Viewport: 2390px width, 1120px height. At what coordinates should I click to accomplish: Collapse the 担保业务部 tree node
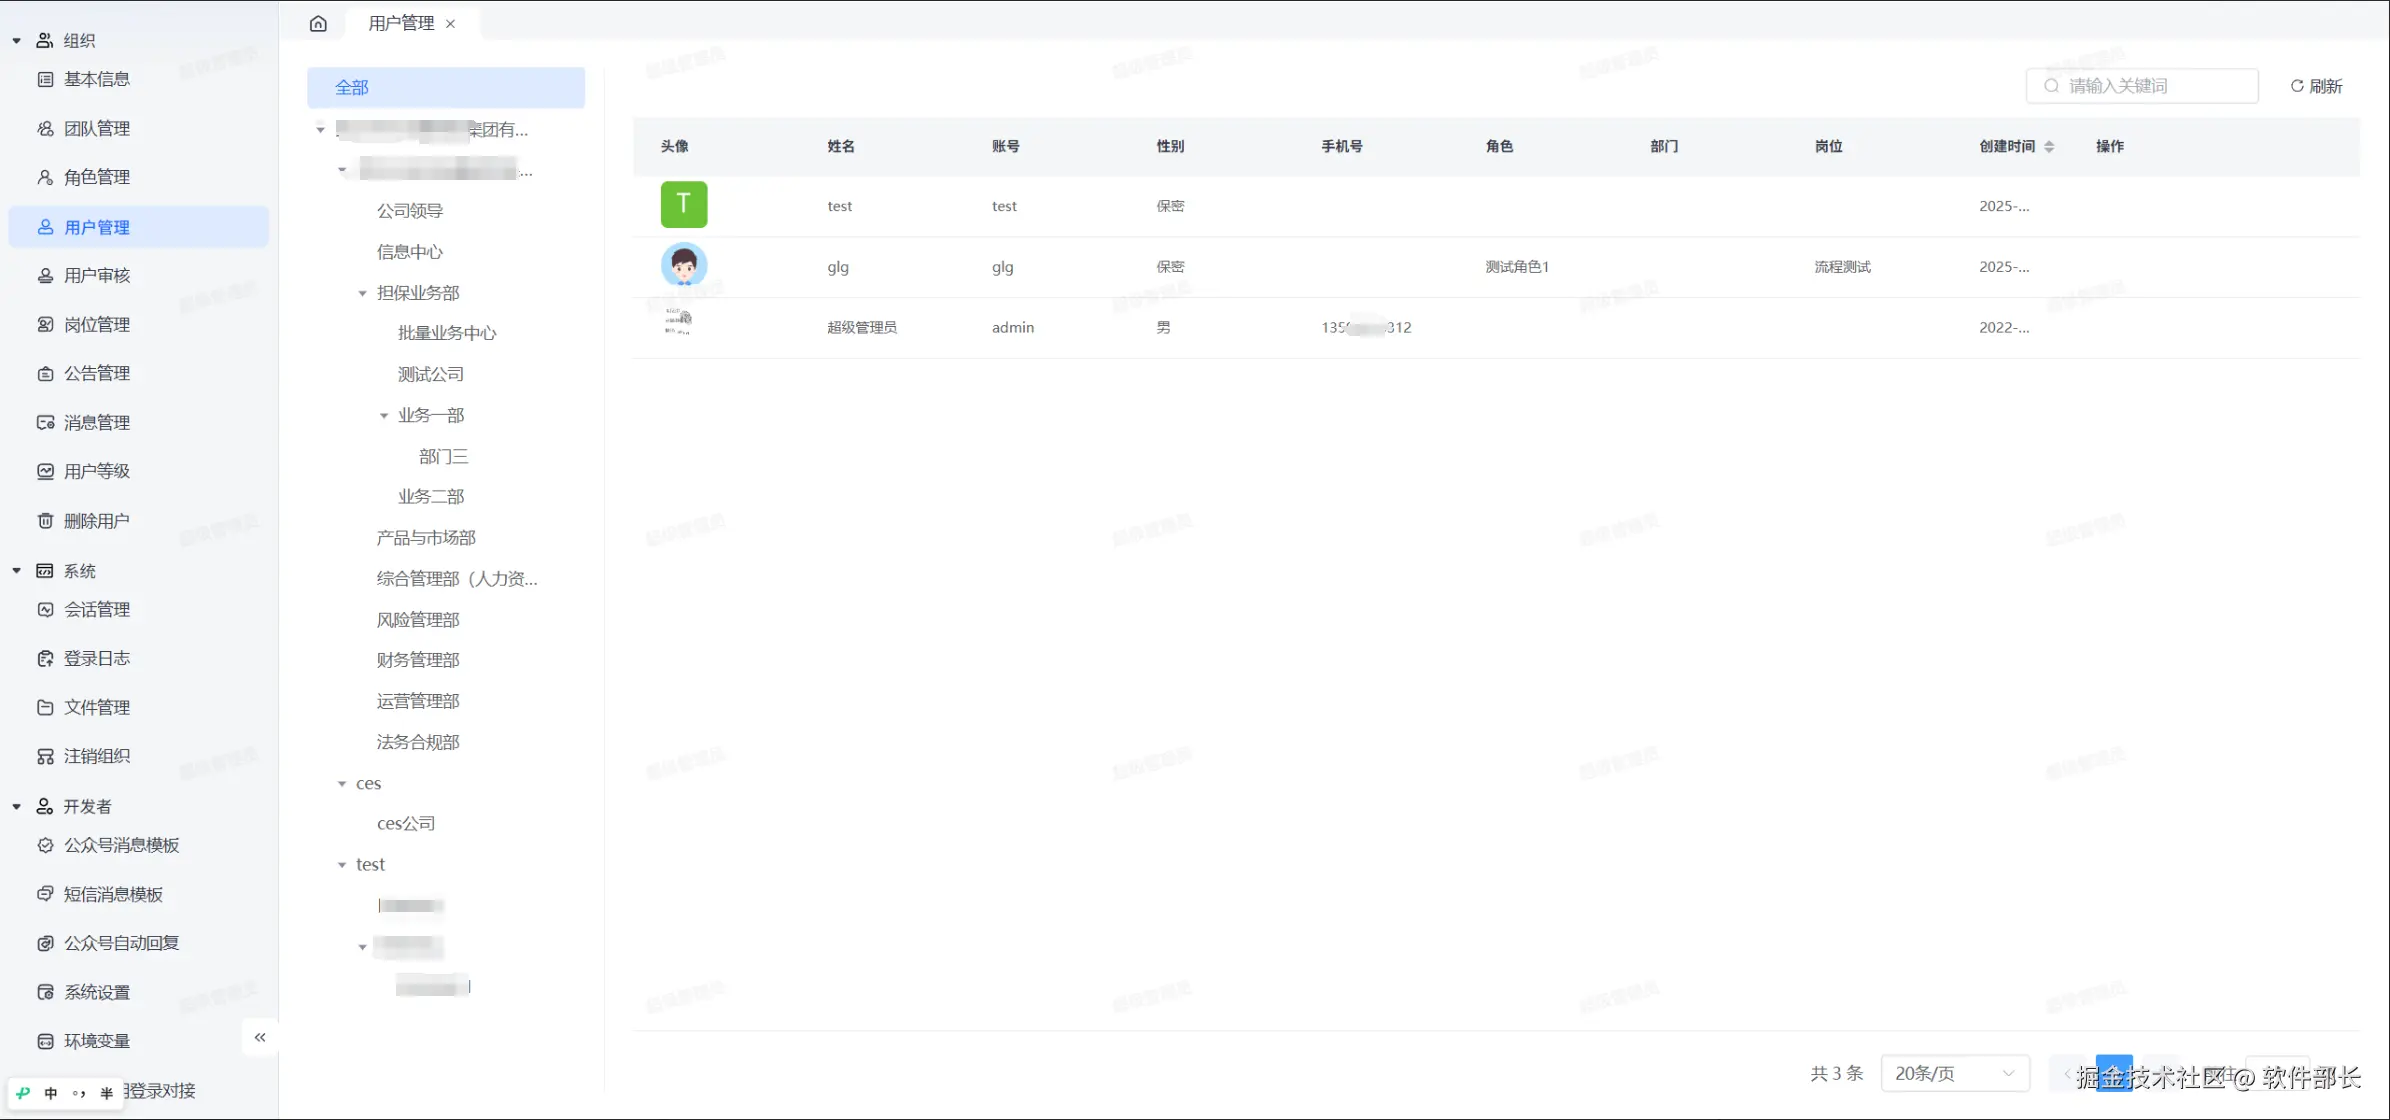[x=363, y=293]
